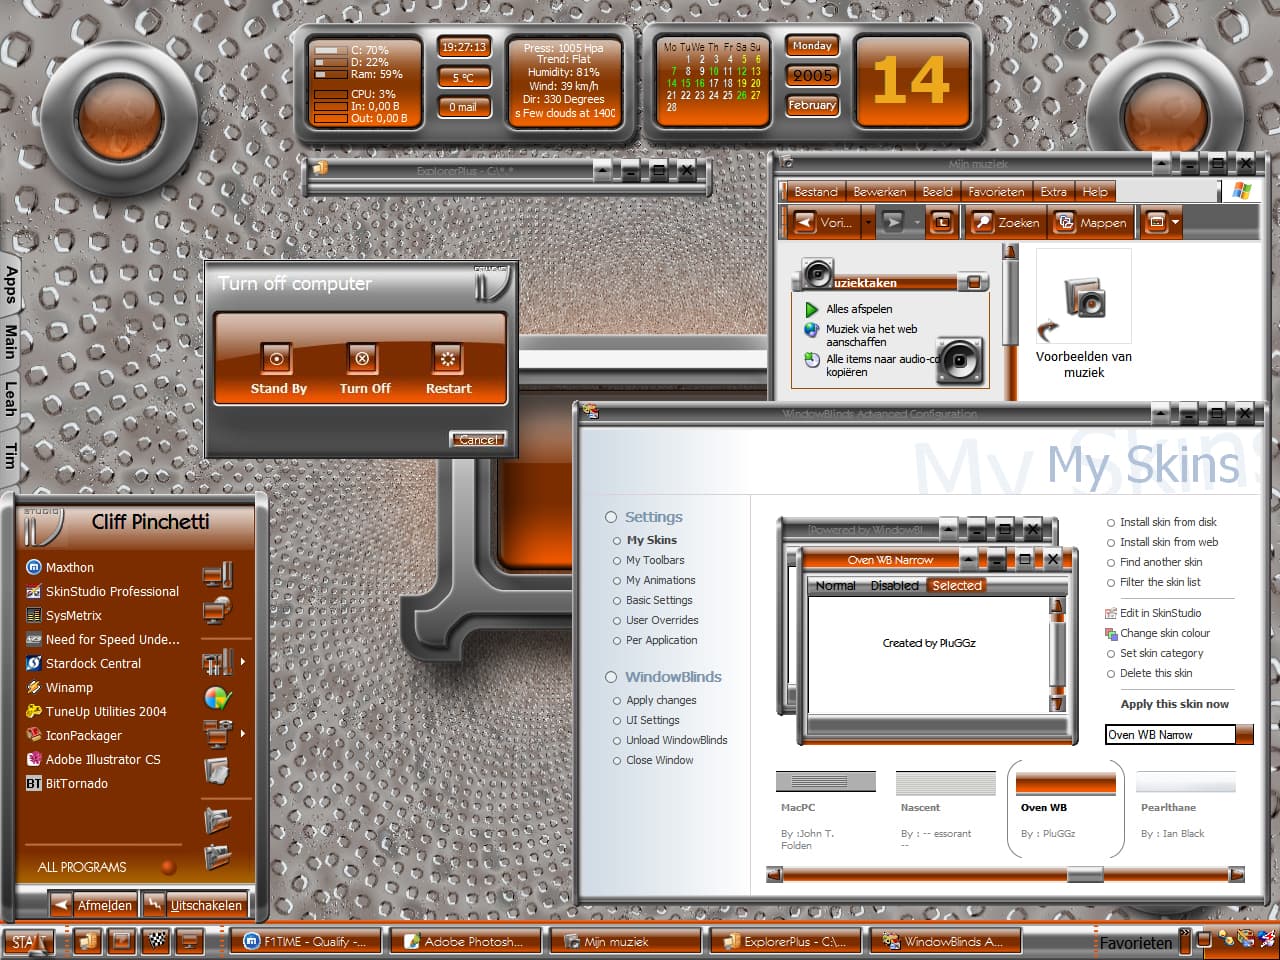Expand the Stardock Central submenu arrow

pyautogui.click(x=243, y=662)
